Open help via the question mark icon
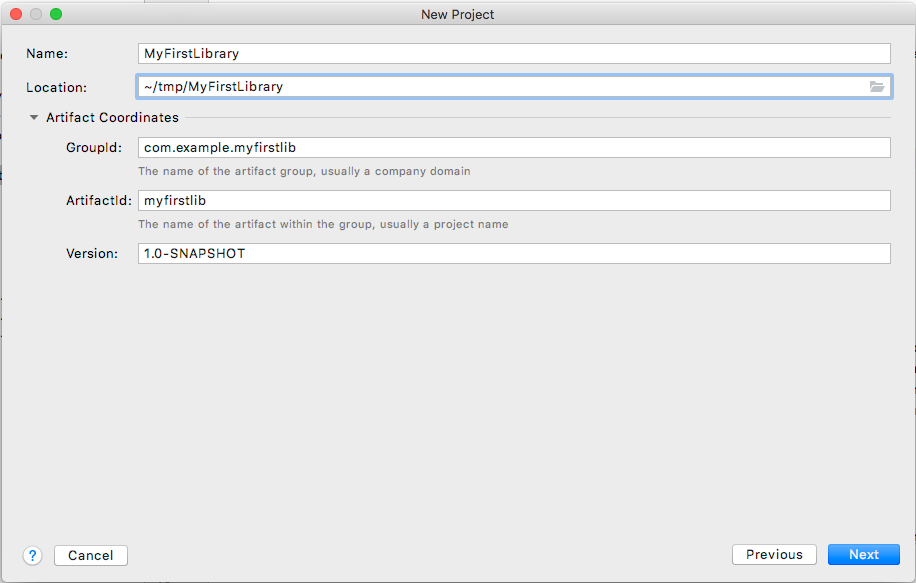Viewport: 916px width, 583px height. (x=31, y=555)
